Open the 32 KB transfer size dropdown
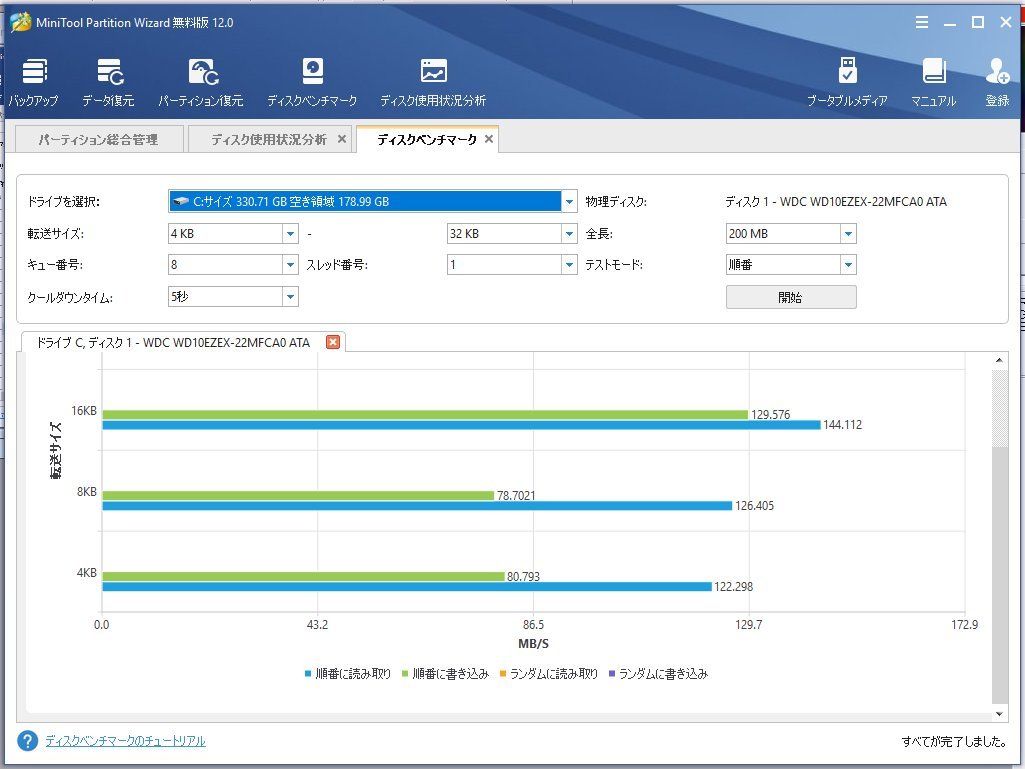This screenshot has height=769, width=1025. tap(569, 233)
